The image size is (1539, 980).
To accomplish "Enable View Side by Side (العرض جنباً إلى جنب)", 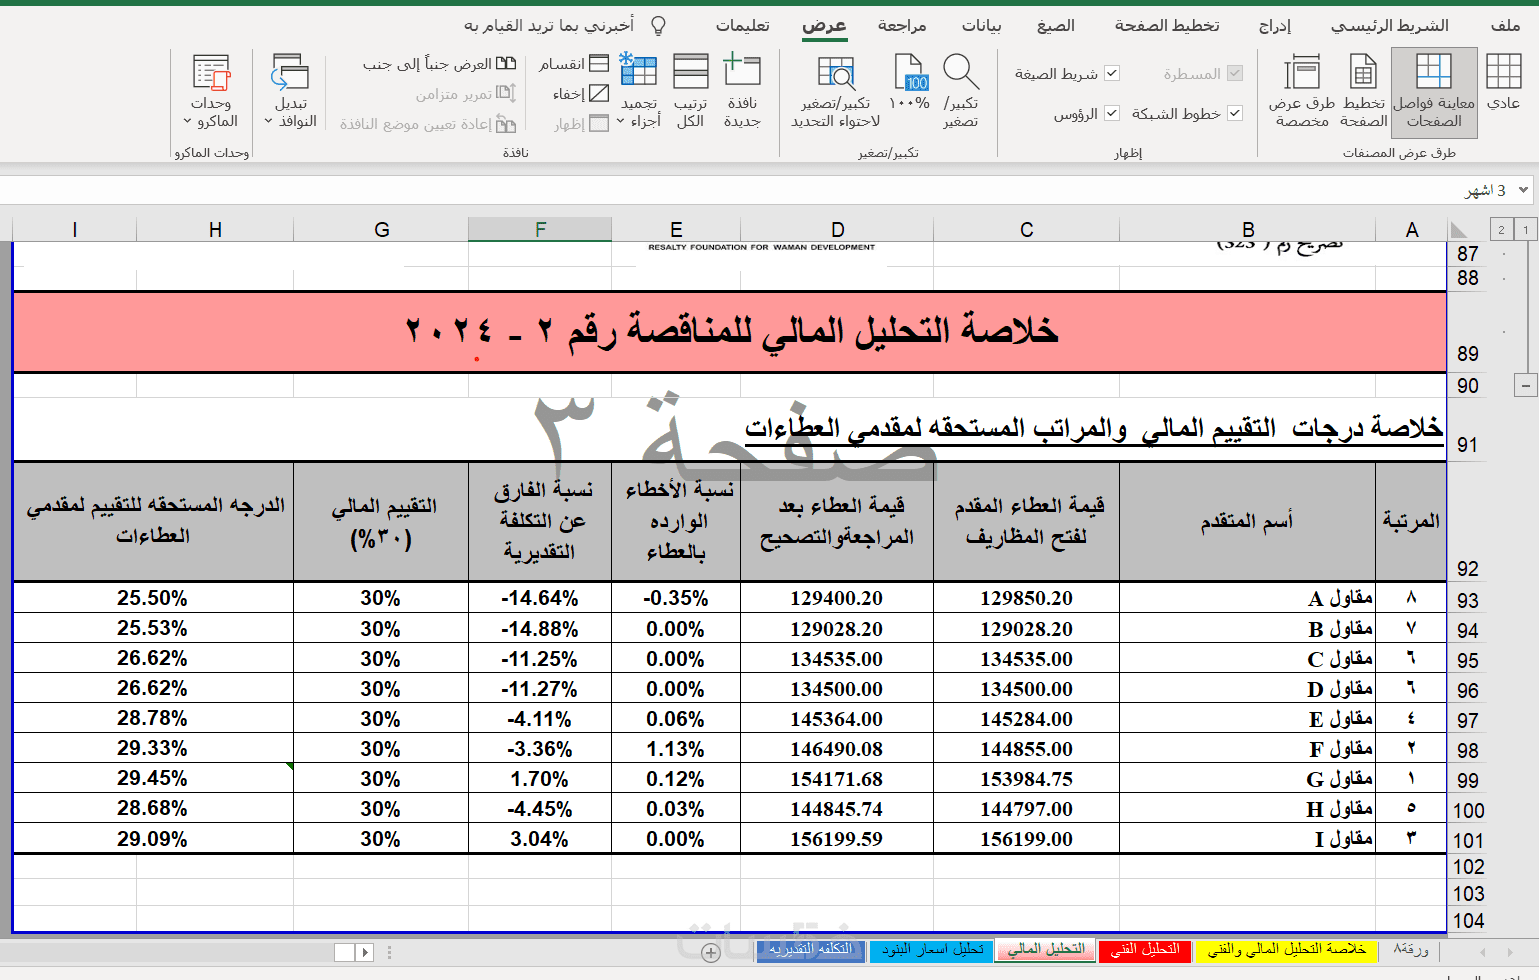I will [440, 64].
